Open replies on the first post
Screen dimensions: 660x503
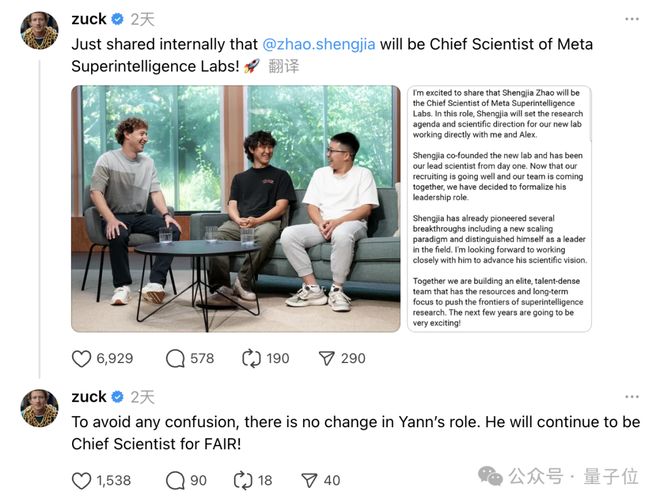pos(177,358)
